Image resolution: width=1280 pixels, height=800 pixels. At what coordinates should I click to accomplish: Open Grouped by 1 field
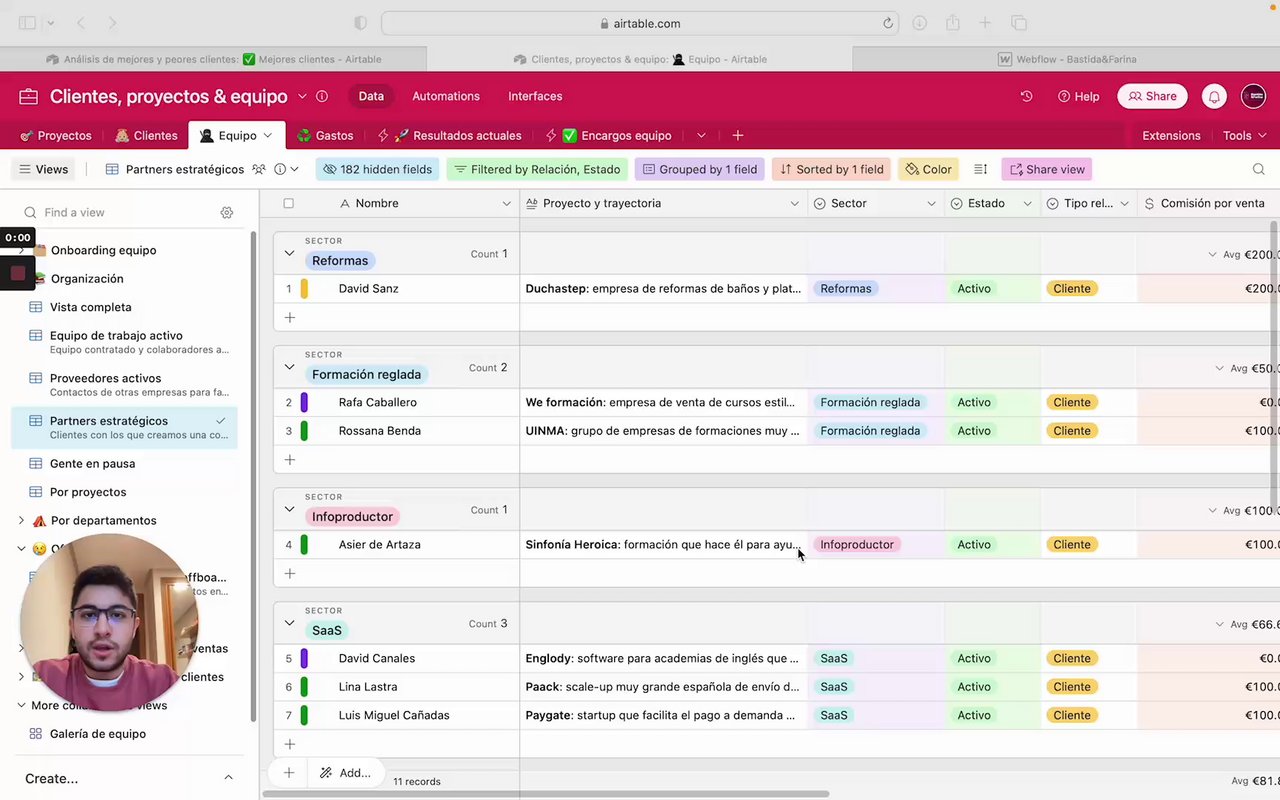click(x=699, y=169)
